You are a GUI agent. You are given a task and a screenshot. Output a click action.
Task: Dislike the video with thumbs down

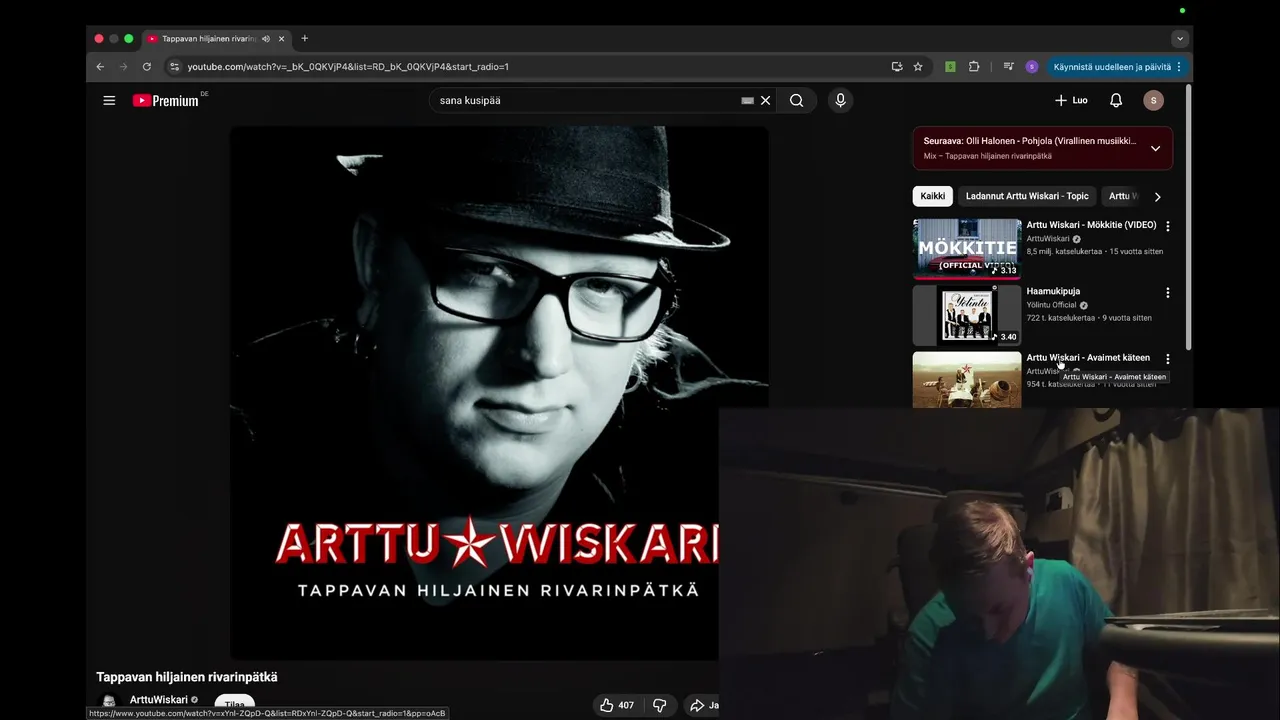[x=659, y=705]
